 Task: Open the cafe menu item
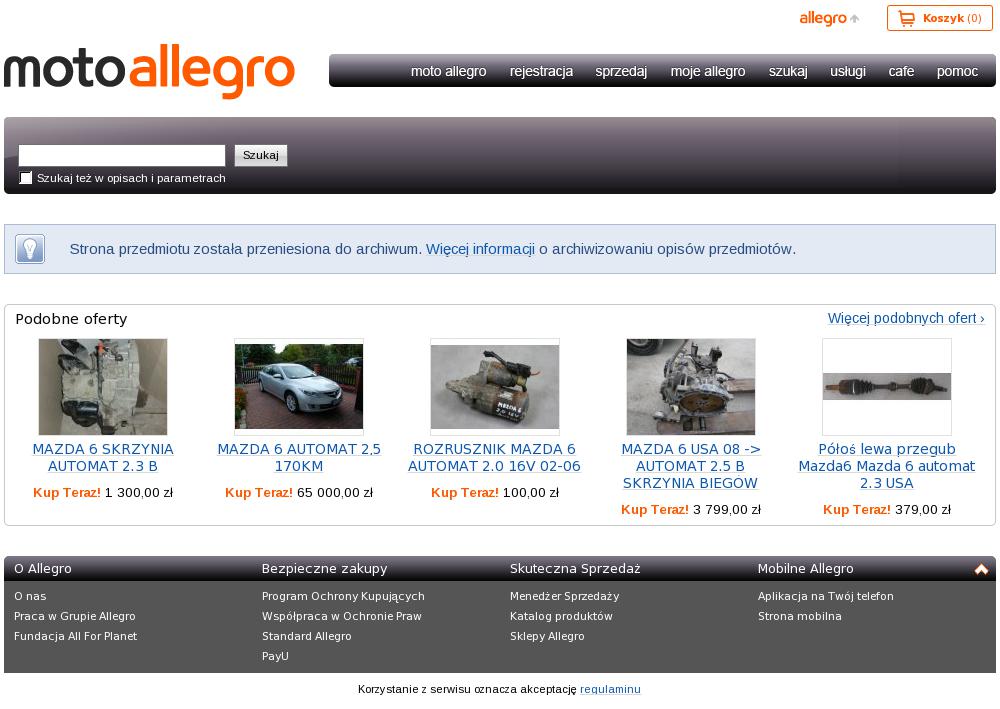[x=901, y=71]
